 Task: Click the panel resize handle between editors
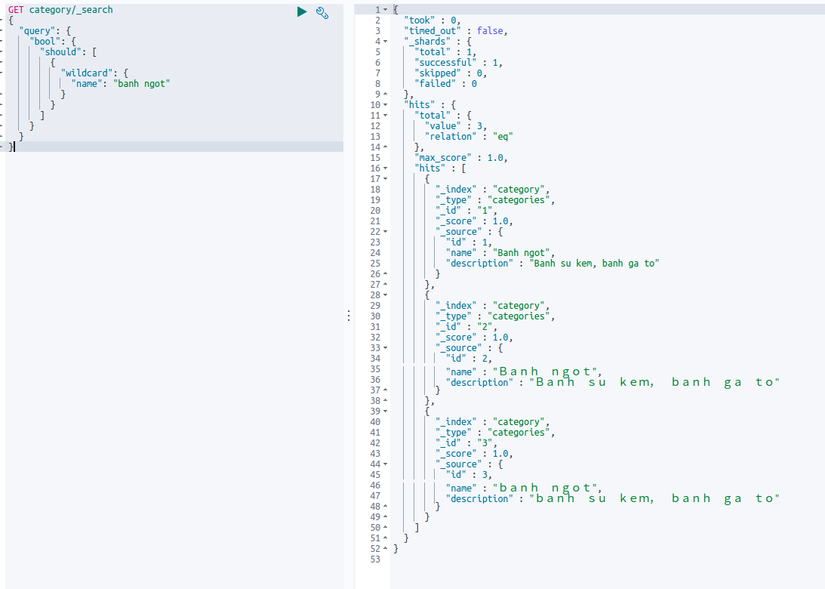348,315
